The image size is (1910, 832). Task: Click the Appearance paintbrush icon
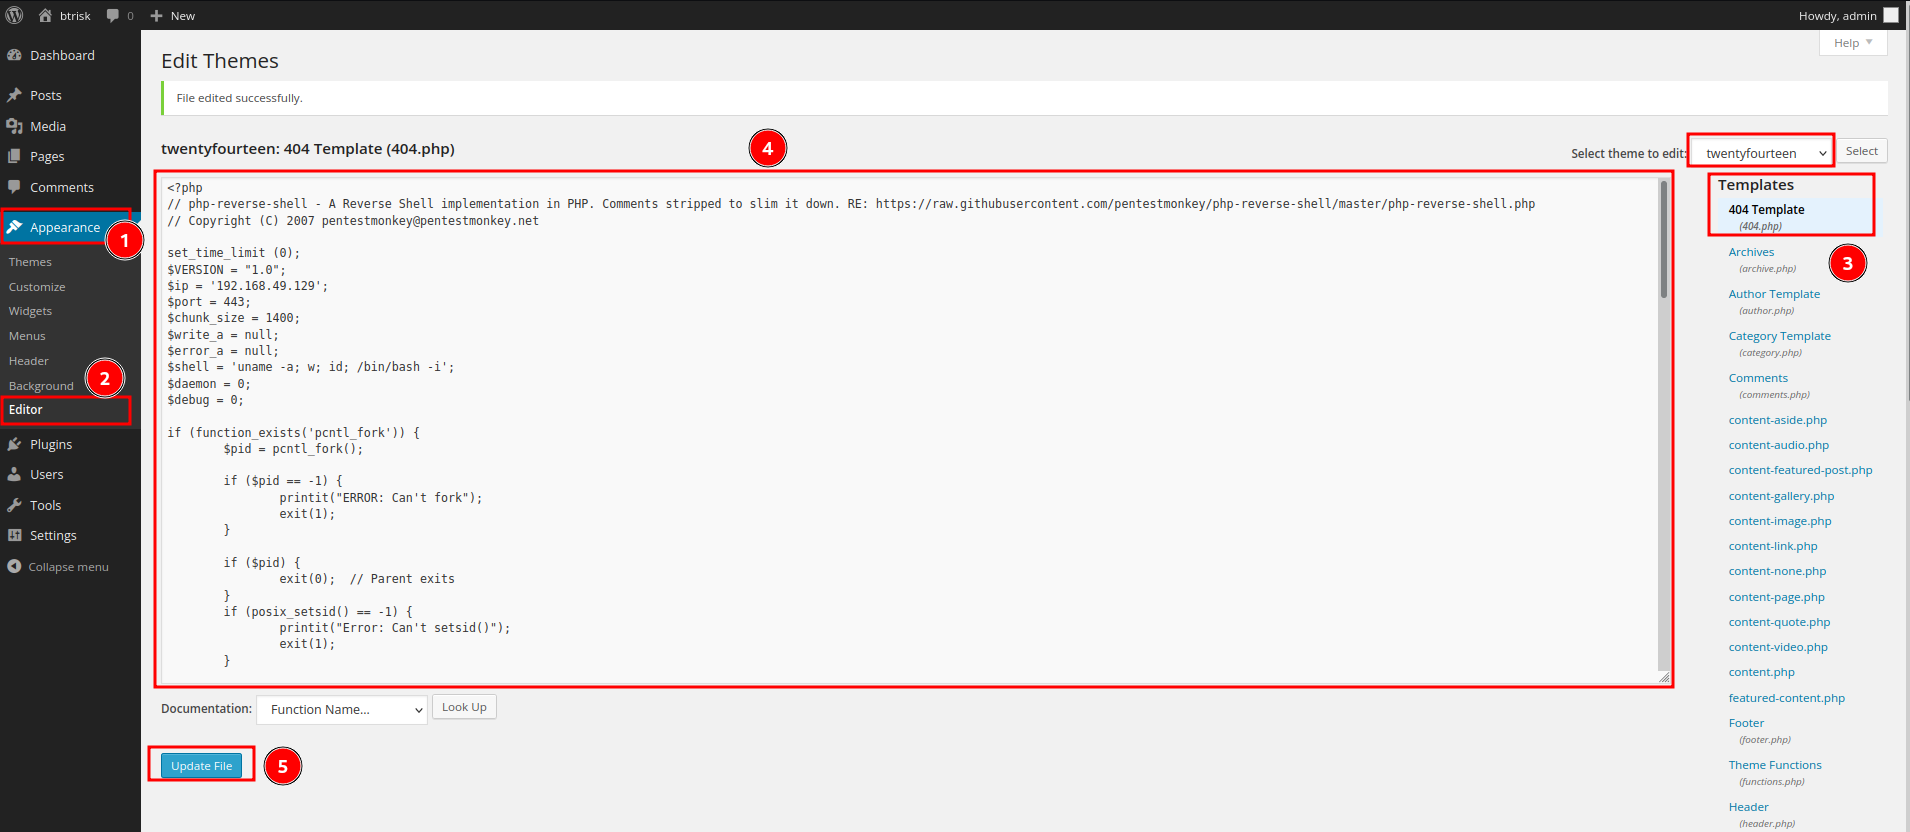pyautogui.click(x=15, y=227)
